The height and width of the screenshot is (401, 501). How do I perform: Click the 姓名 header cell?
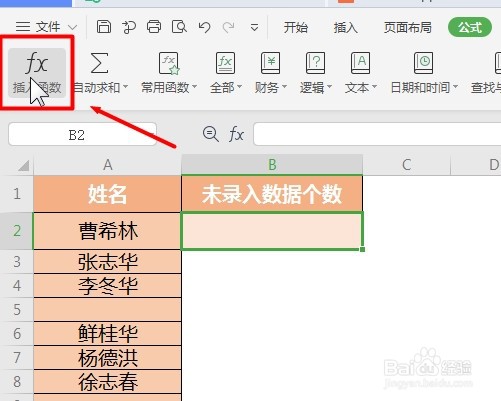point(107,194)
